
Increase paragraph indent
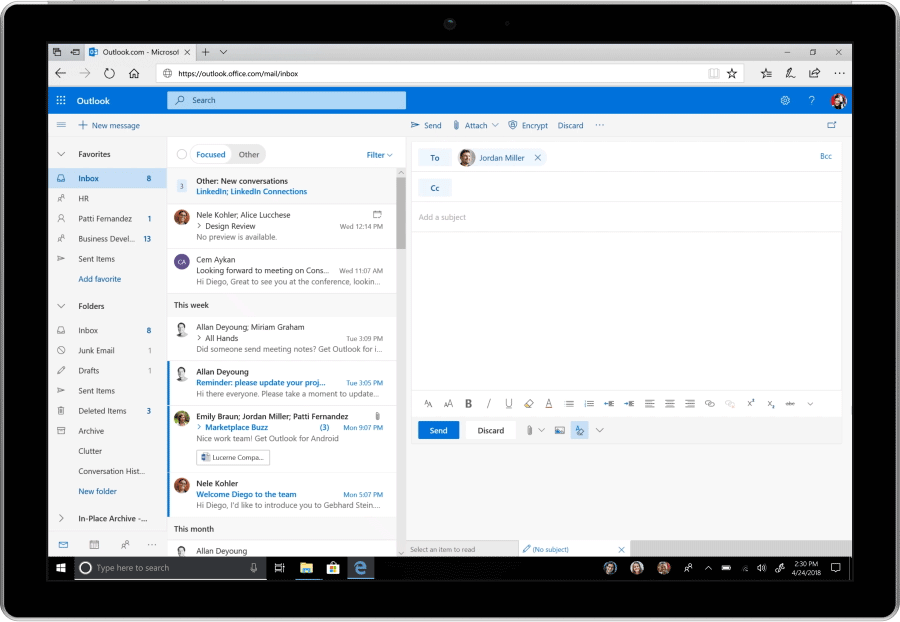tap(629, 404)
